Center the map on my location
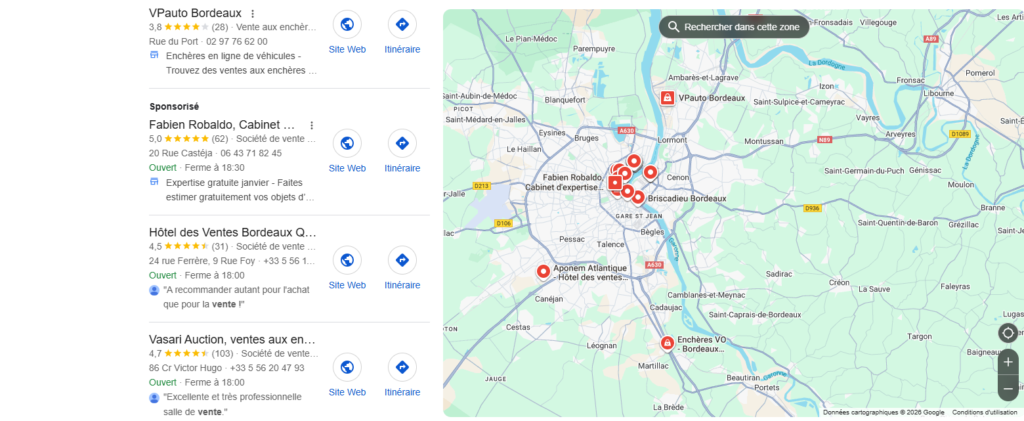 click(1008, 333)
